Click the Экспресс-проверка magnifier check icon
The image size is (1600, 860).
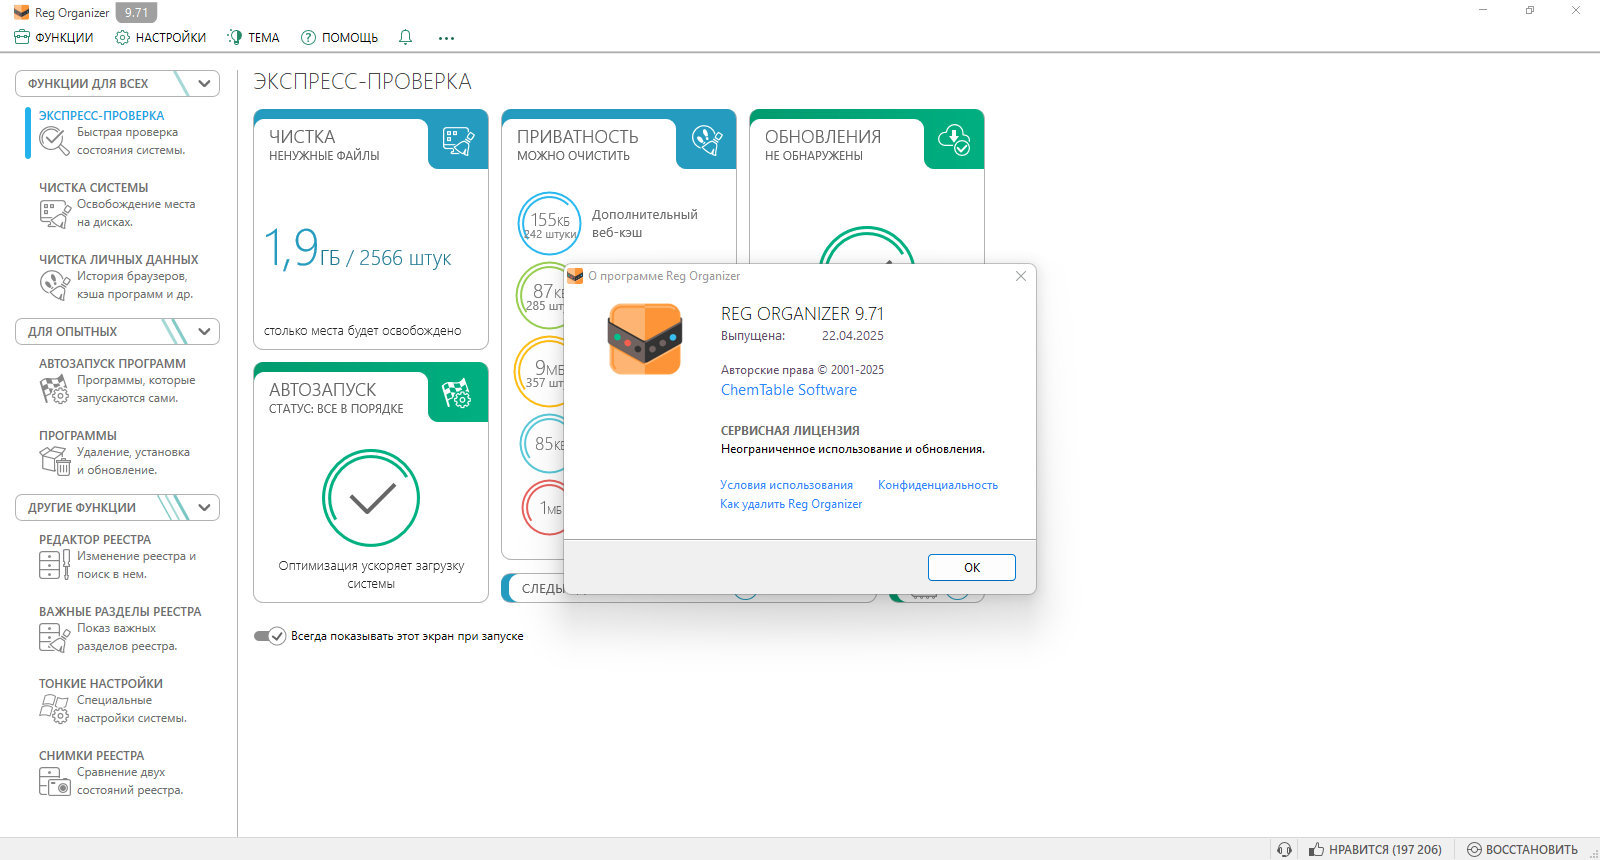(x=54, y=141)
